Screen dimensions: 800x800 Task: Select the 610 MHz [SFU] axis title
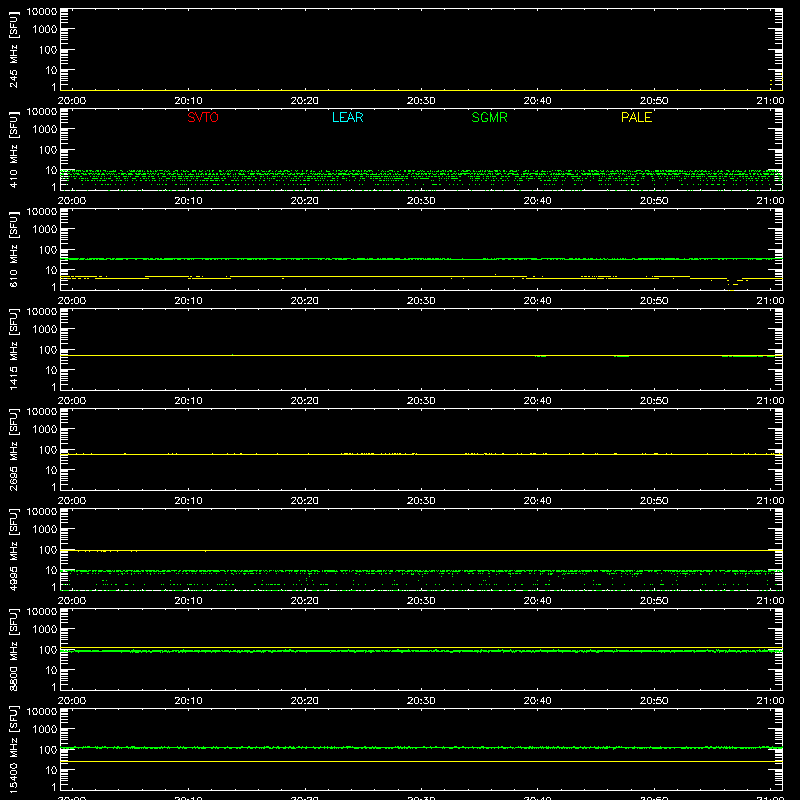tap(13, 250)
